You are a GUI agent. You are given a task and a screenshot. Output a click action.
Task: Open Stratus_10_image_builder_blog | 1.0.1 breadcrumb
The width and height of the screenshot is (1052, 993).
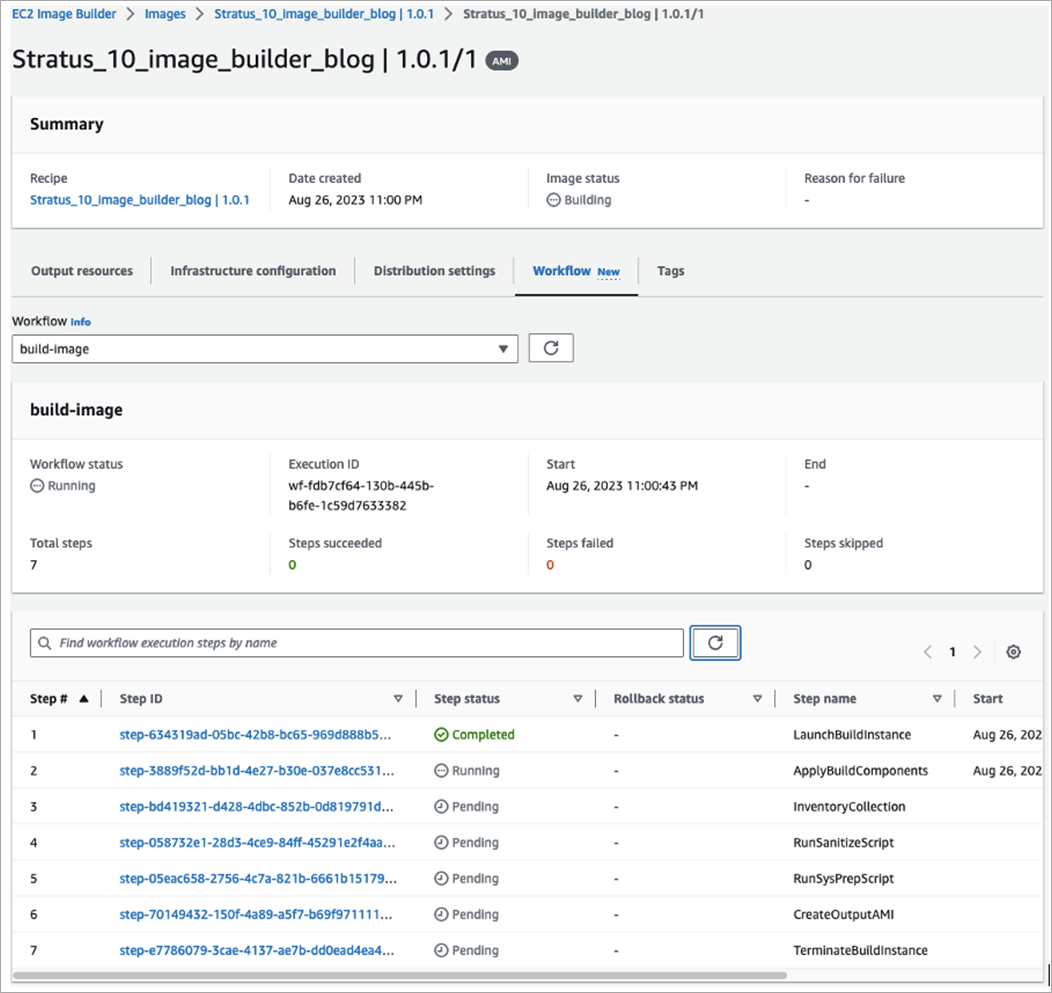click(324, 14)
